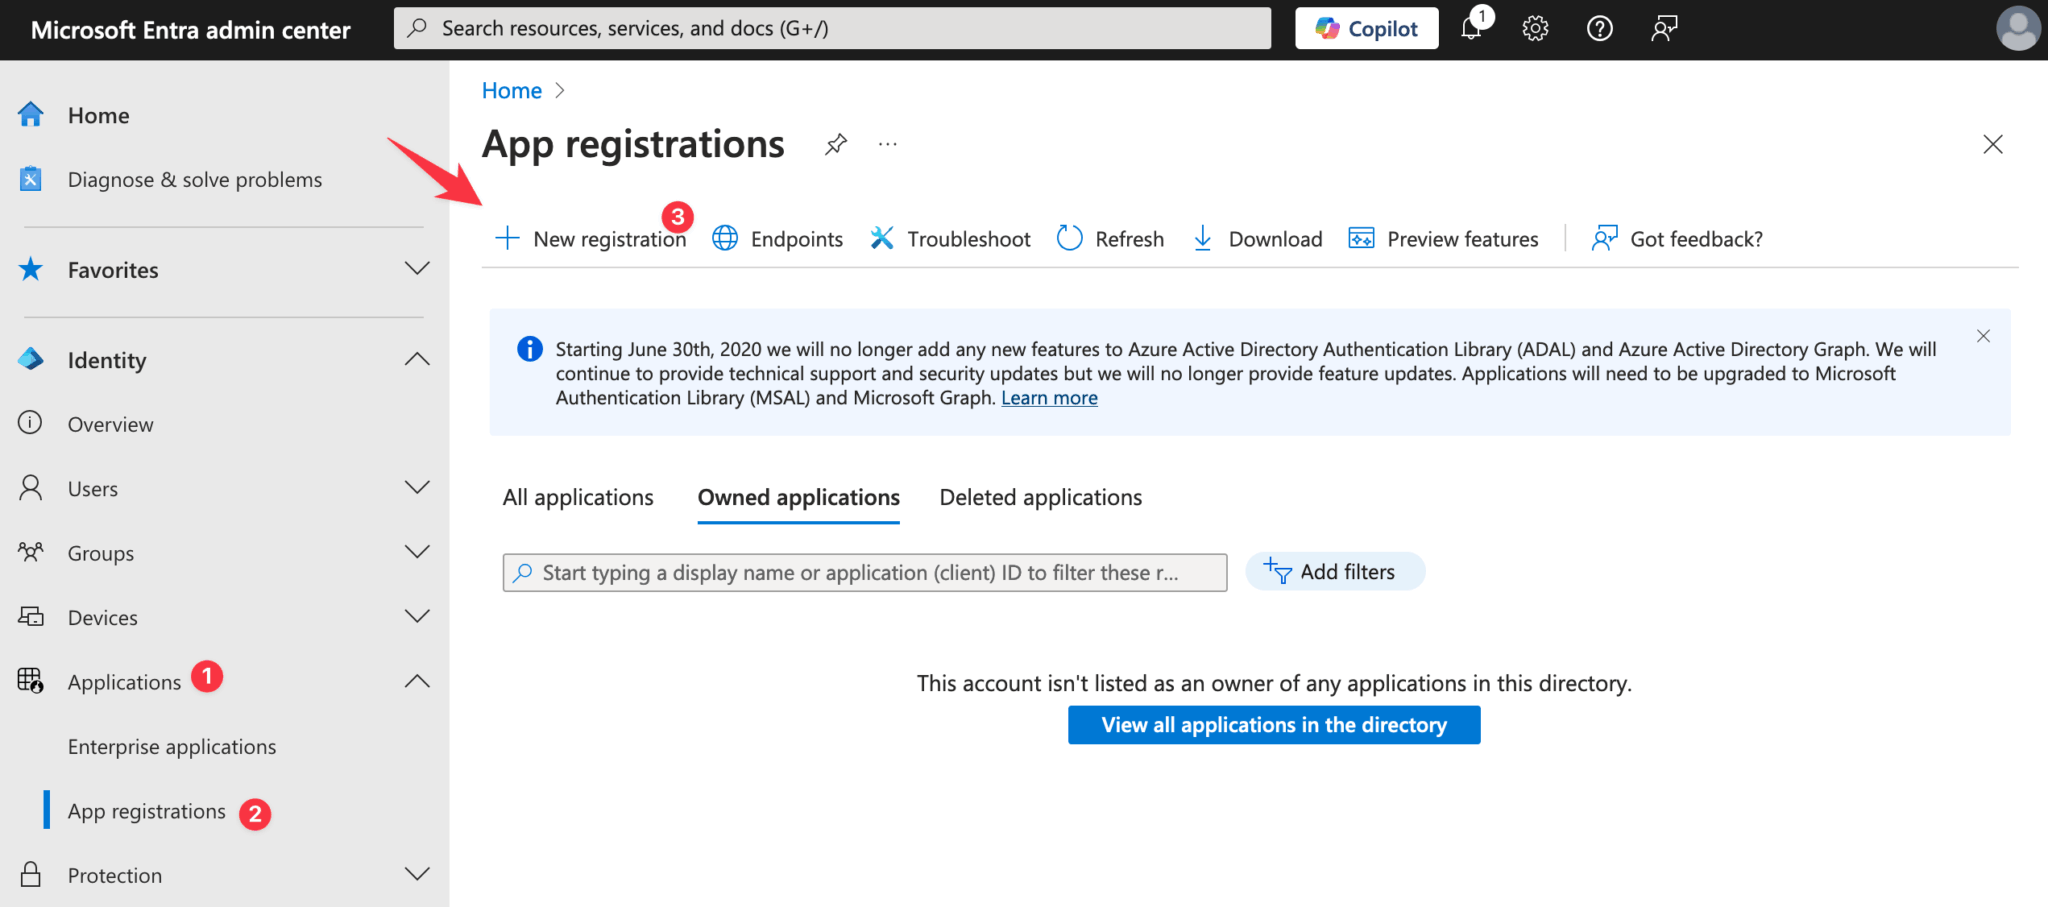The image size is (2048, 907).
Task: Click the Troubleshoot wrench icon
Action: [x=881, y=238]
